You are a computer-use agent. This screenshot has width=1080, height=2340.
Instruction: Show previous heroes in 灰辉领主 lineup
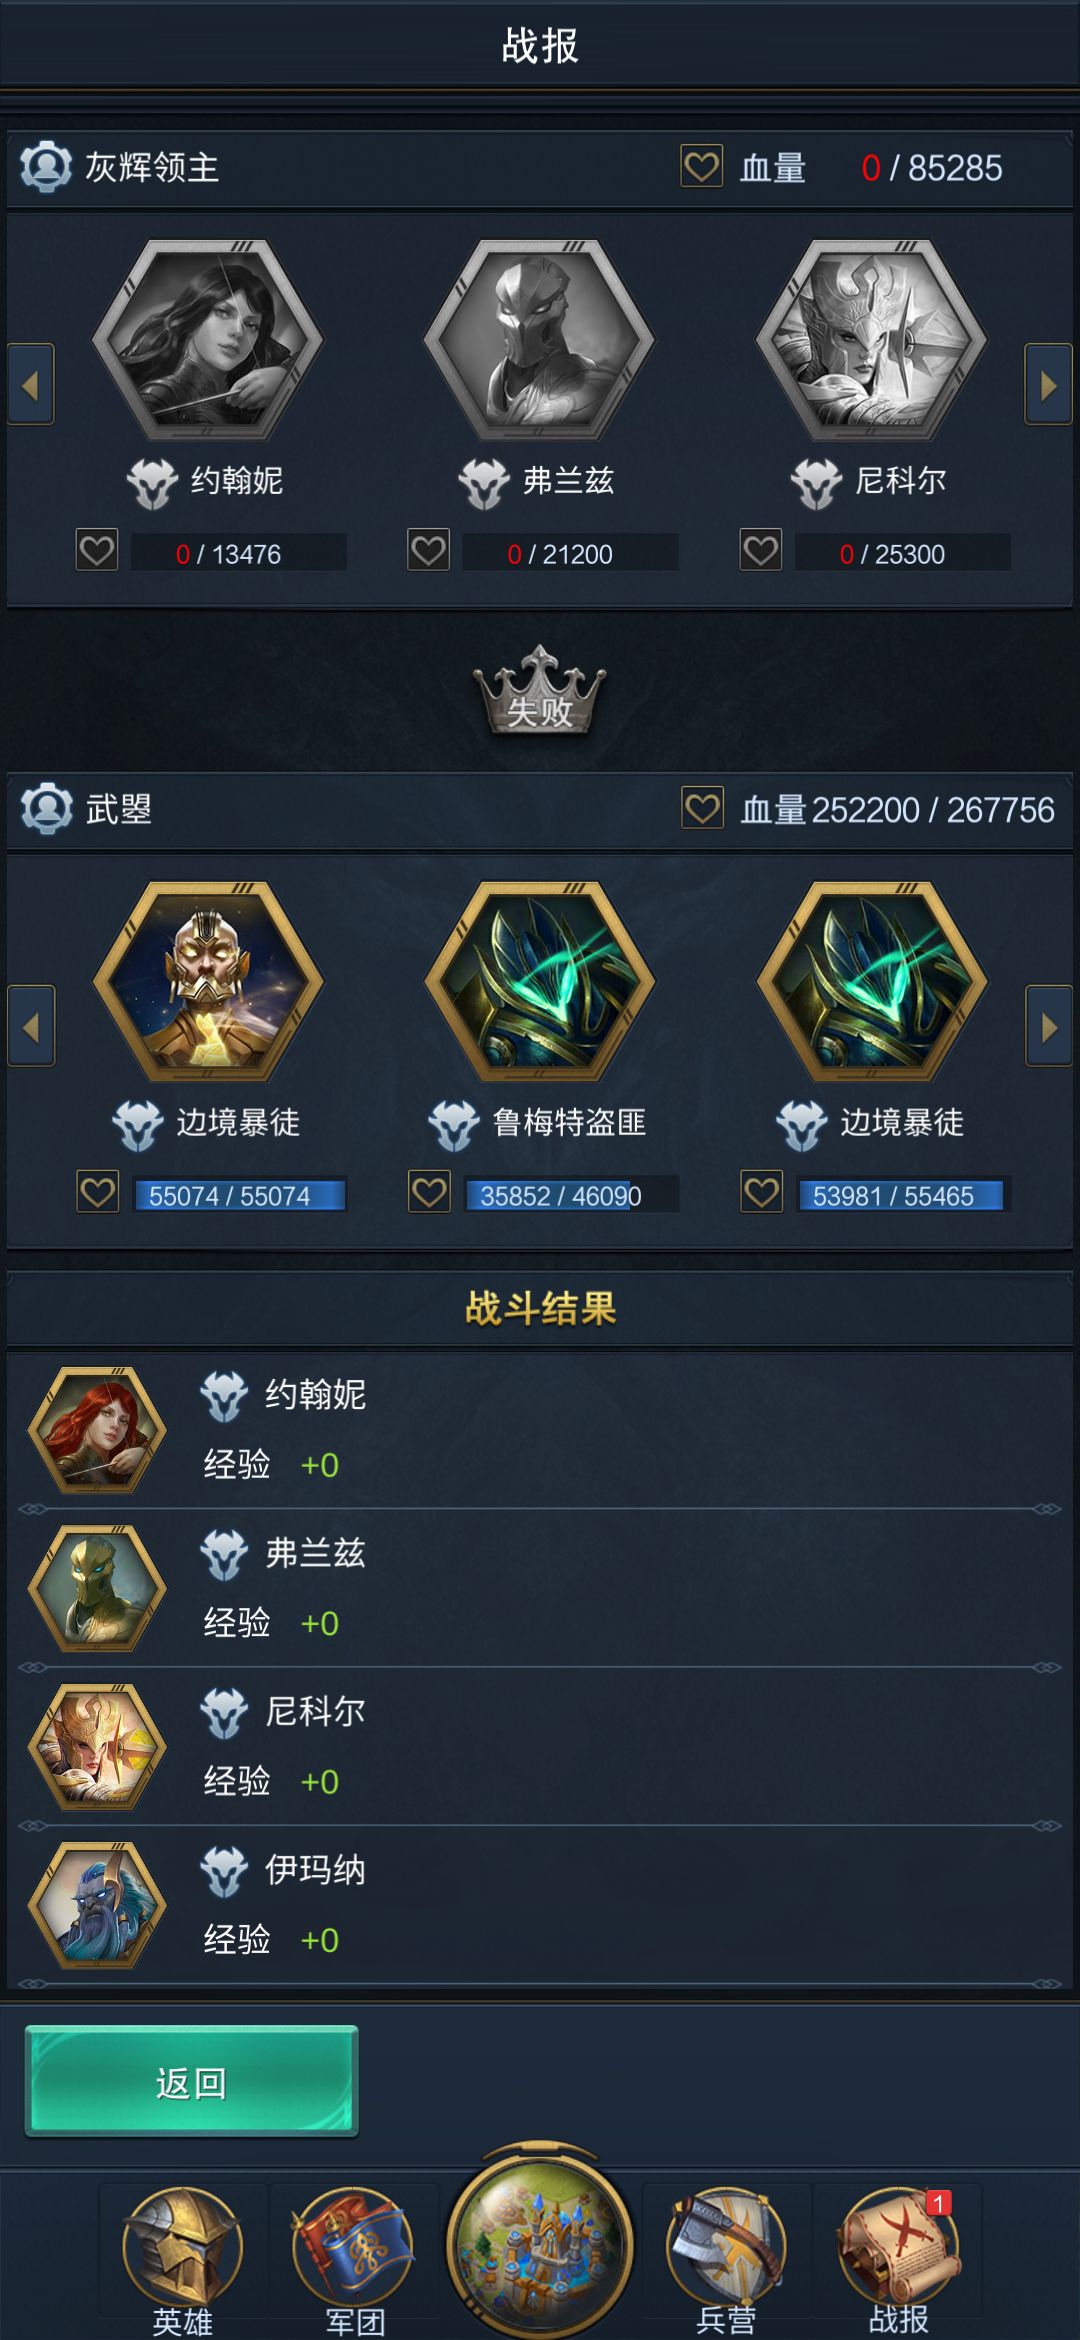[31, 384]
